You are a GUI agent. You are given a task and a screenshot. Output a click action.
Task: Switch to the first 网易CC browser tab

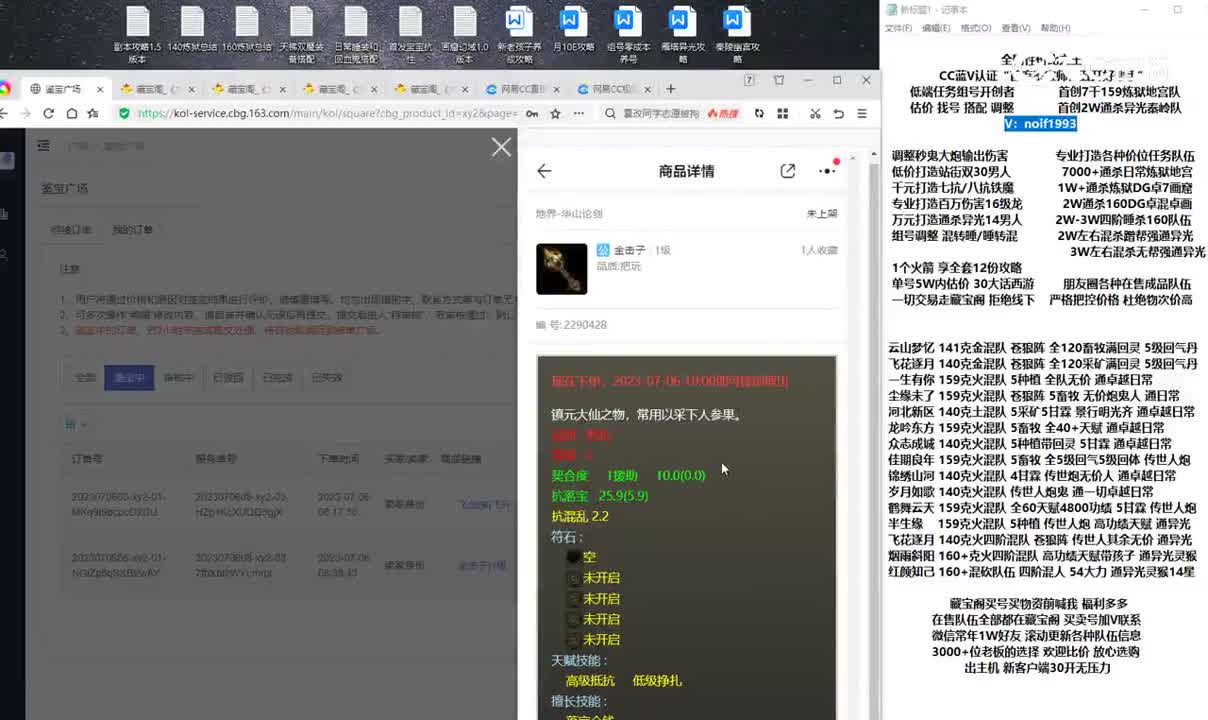point(521,89)
